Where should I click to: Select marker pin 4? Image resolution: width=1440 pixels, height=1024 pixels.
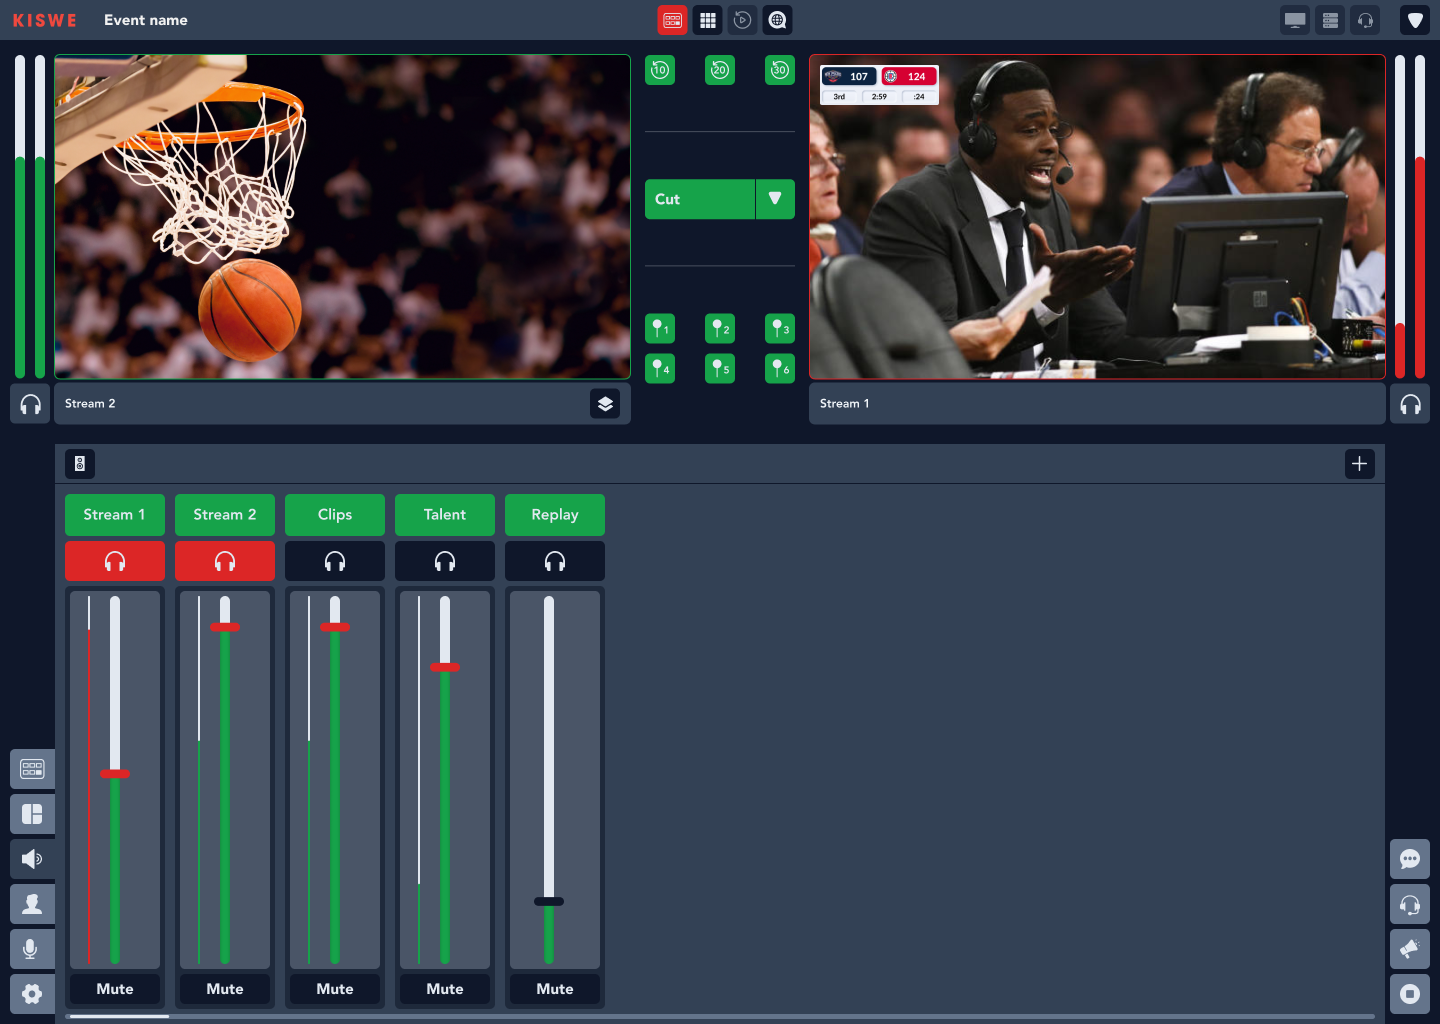click(660, 368)
